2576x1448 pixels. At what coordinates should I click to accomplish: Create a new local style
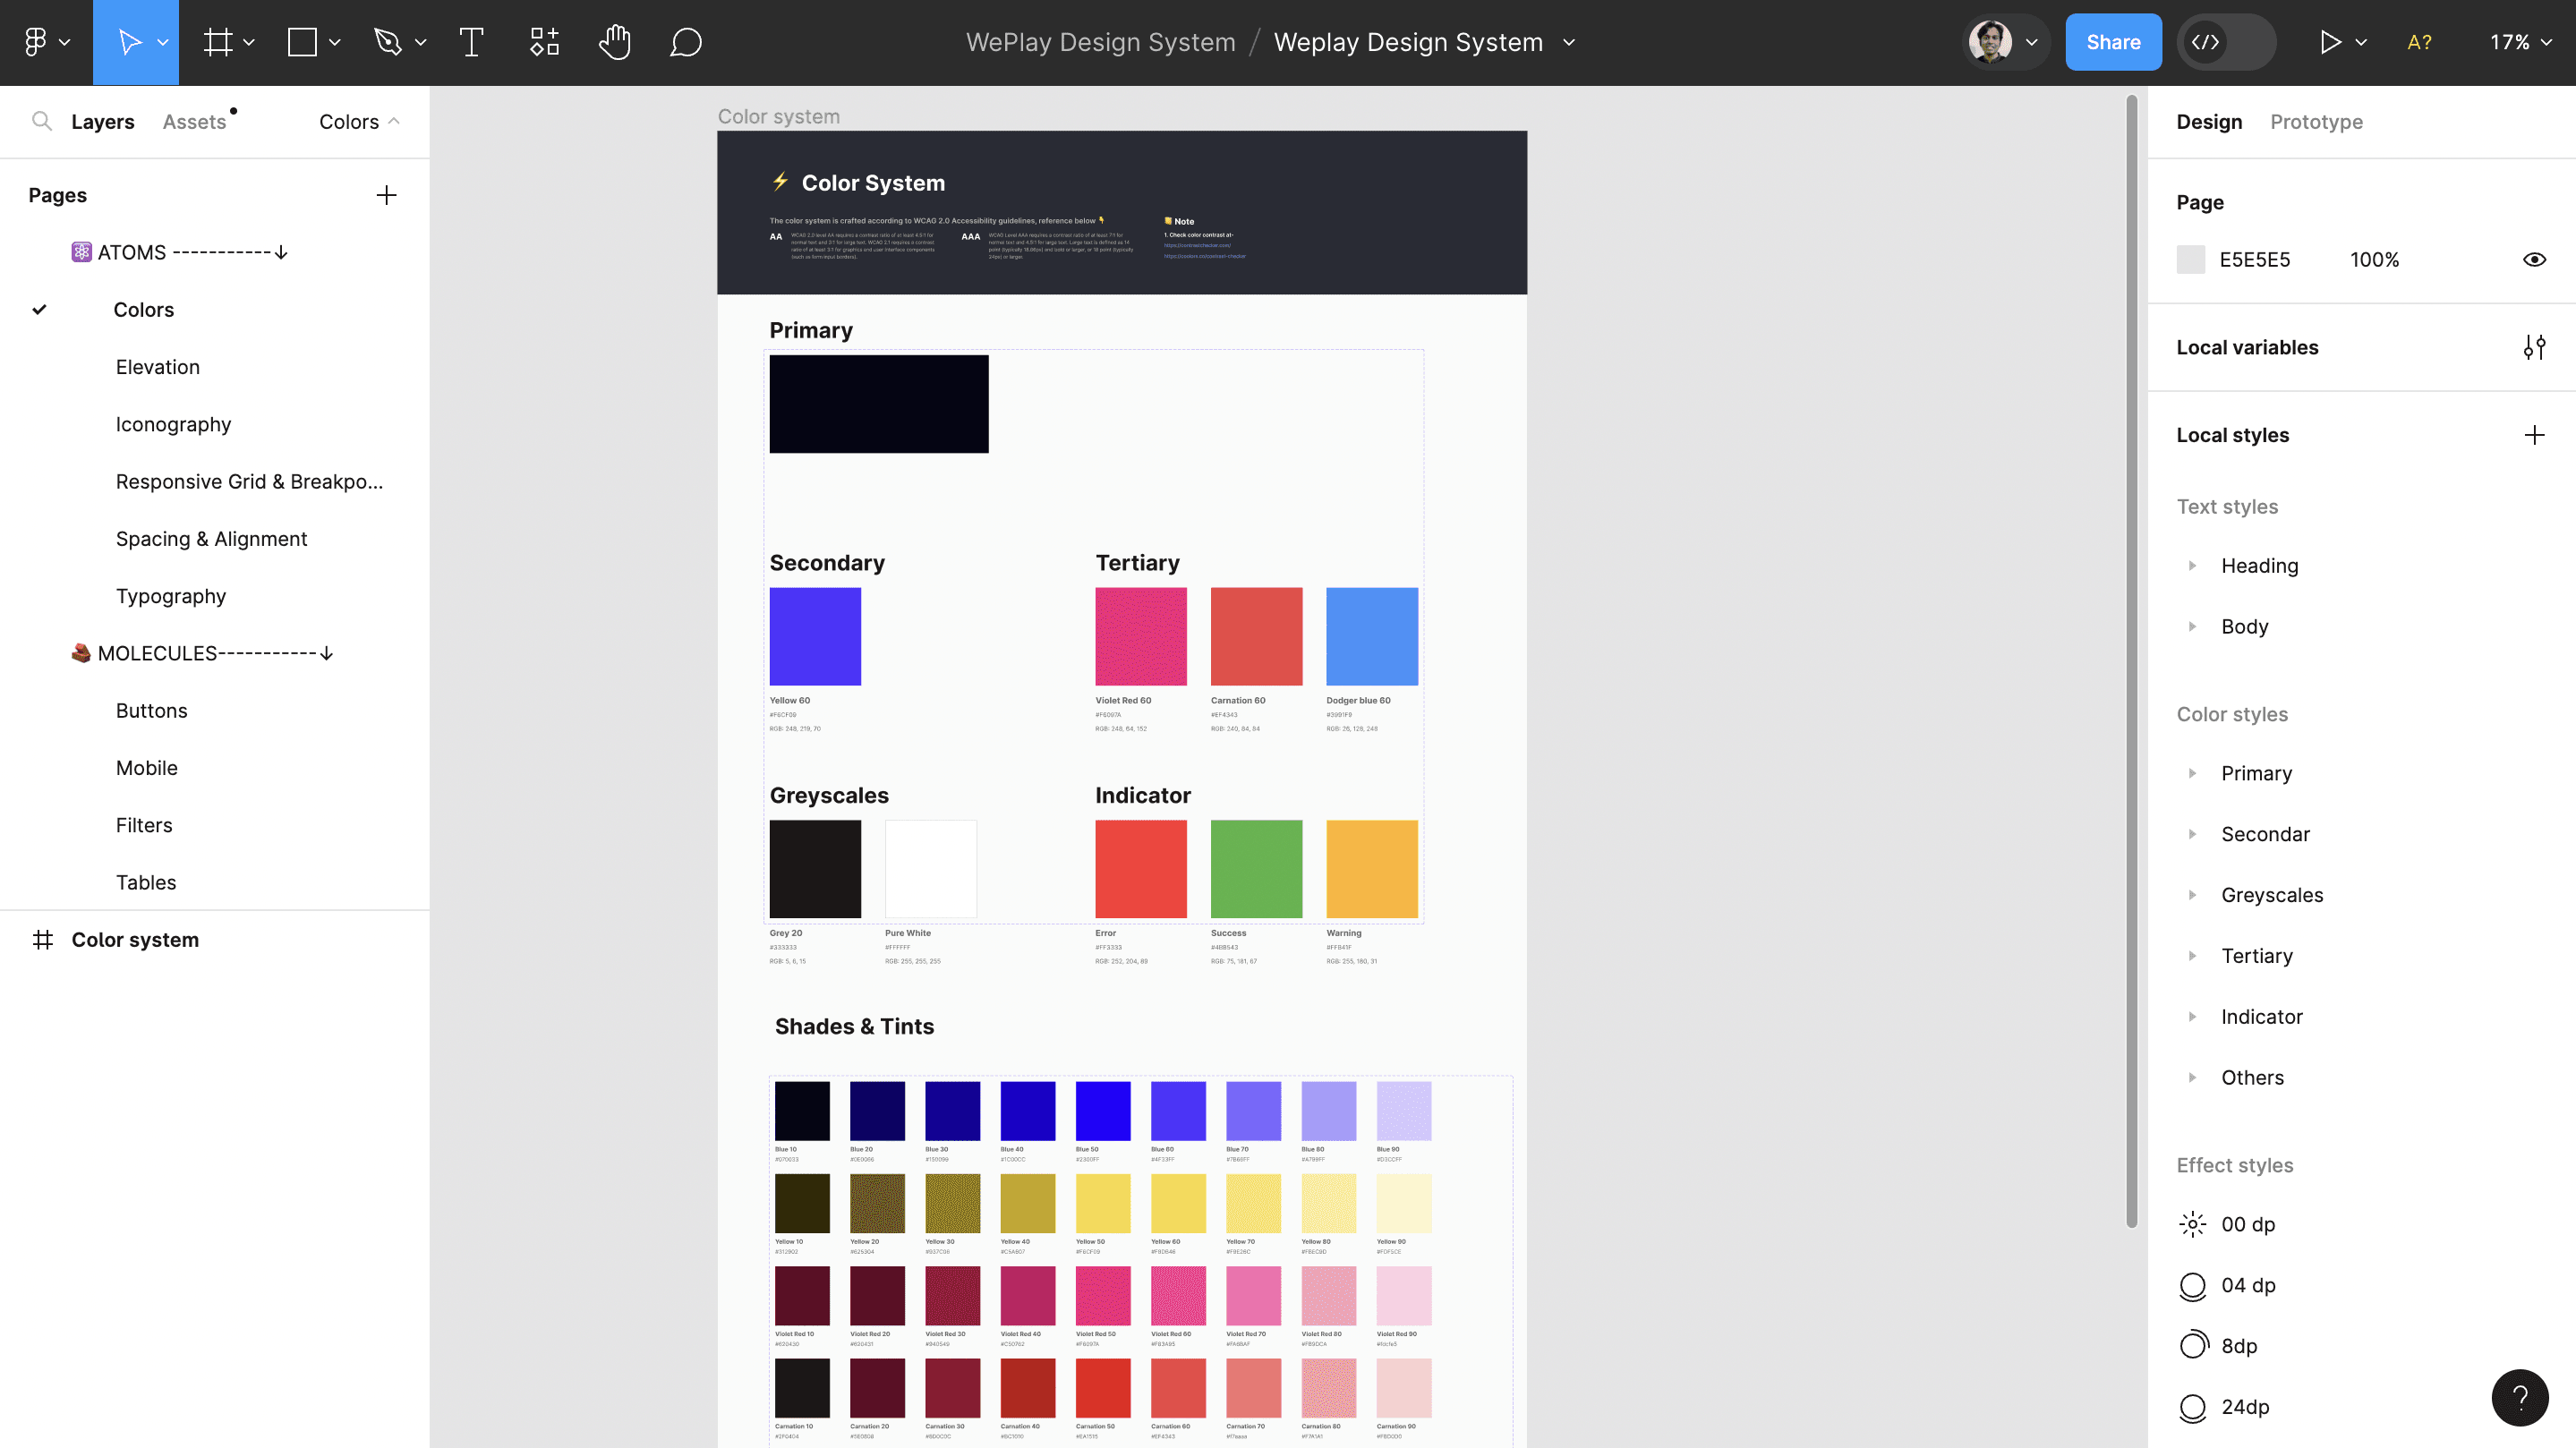(x=2534, y=435)
